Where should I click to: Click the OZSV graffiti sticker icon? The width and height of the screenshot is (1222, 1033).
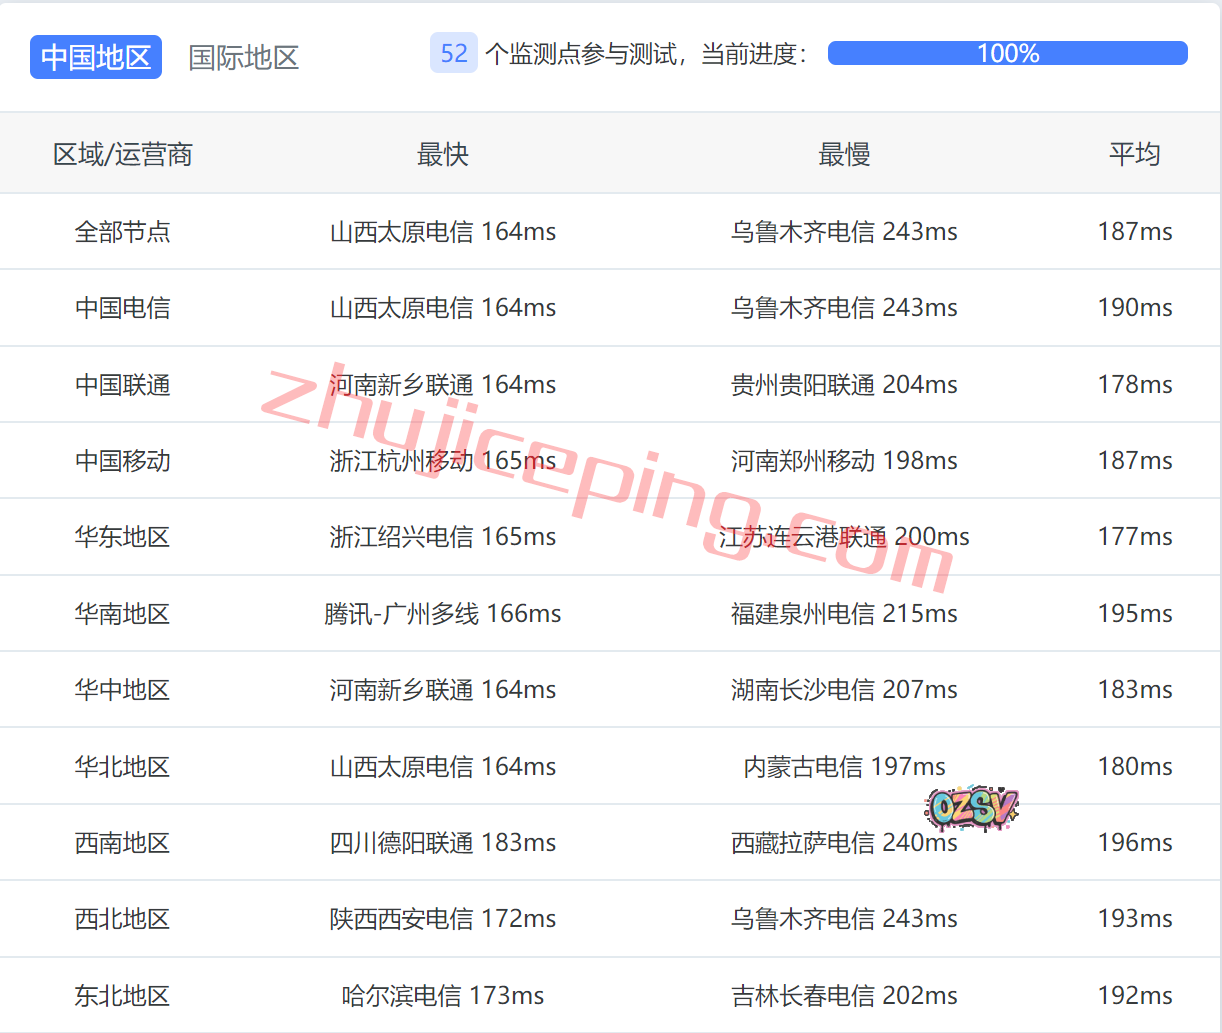(971, 807)
